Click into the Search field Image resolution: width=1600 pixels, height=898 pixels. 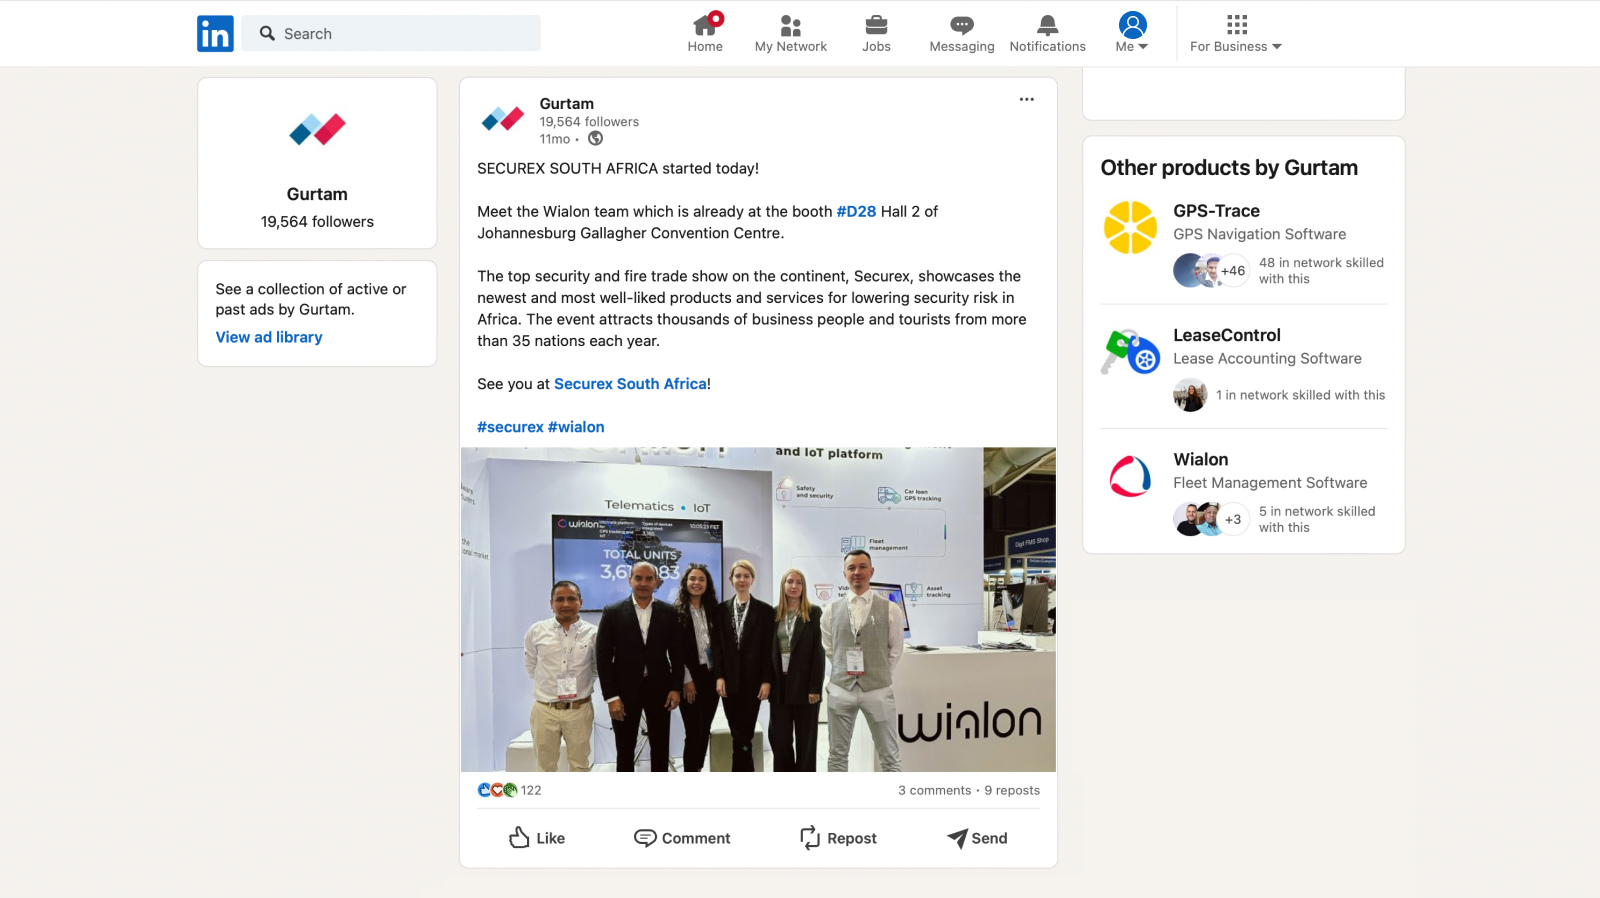click(391, 33)
